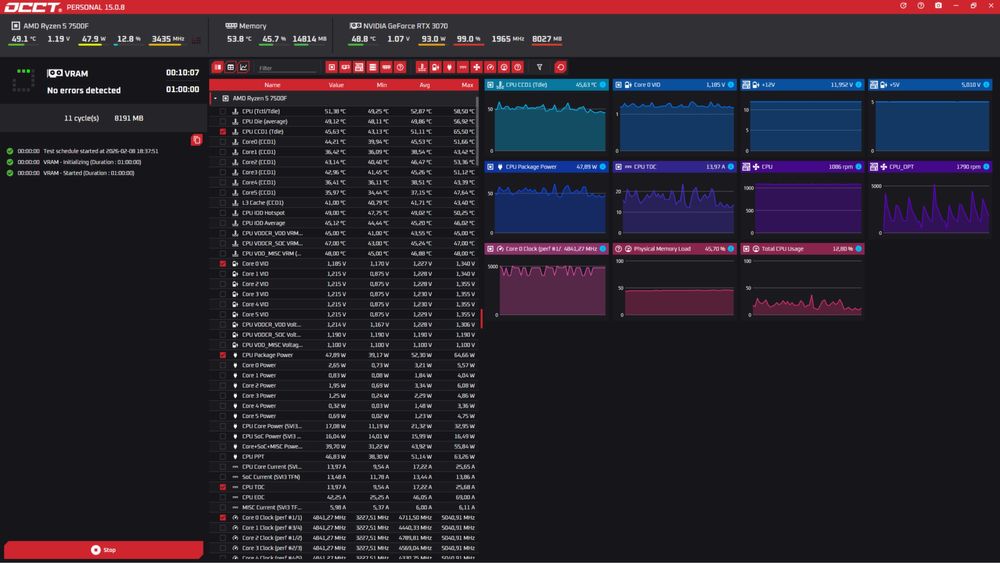Switch to split table-and-graph view
Screen dimensions: 1000x563
tap(218, 67)
